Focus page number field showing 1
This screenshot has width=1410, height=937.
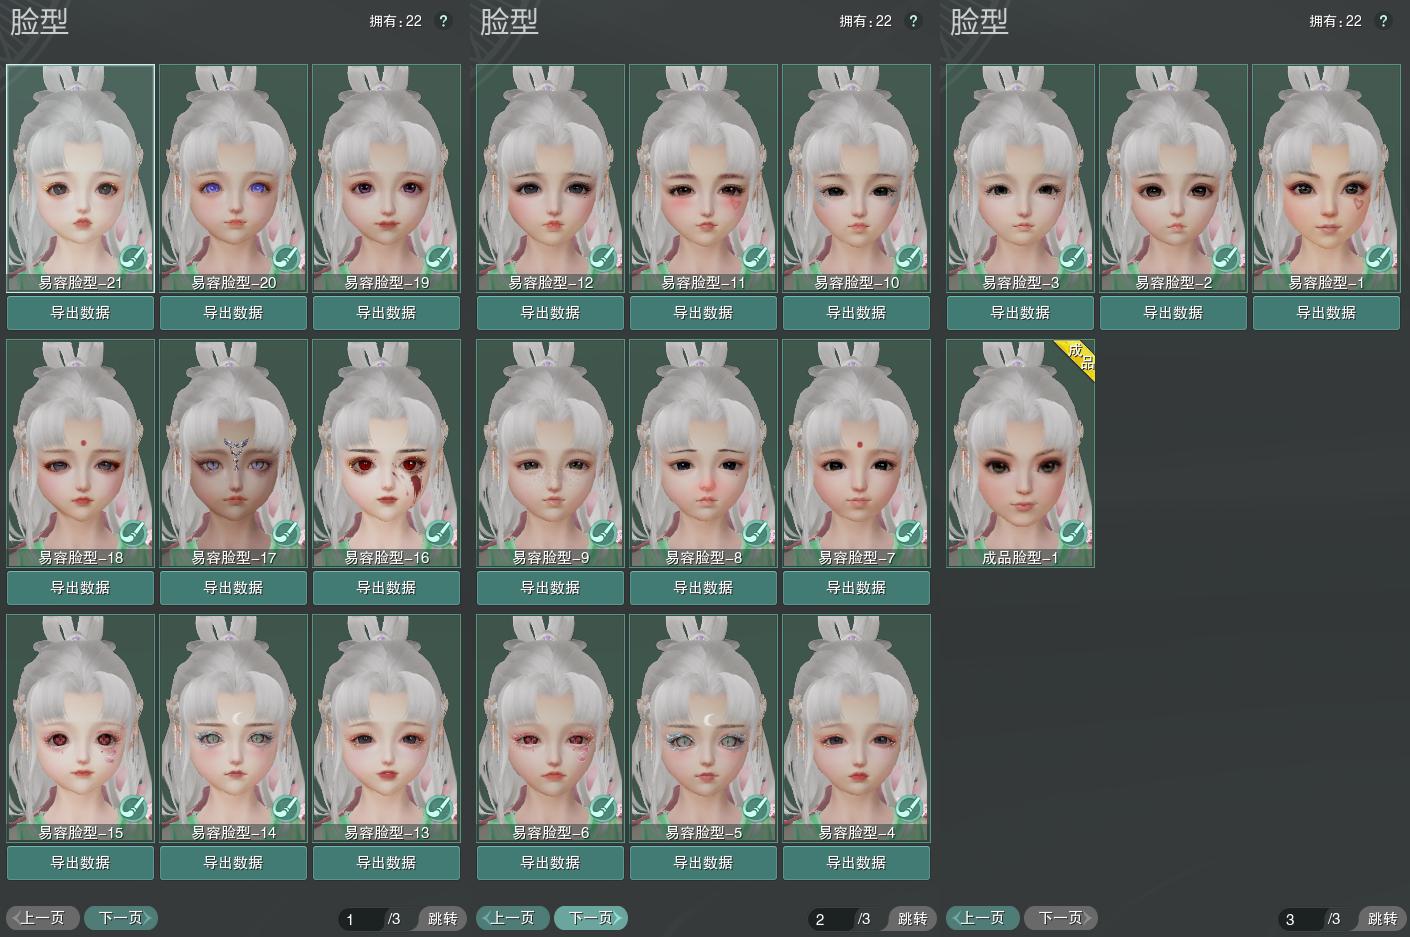[x=361, y=919]
